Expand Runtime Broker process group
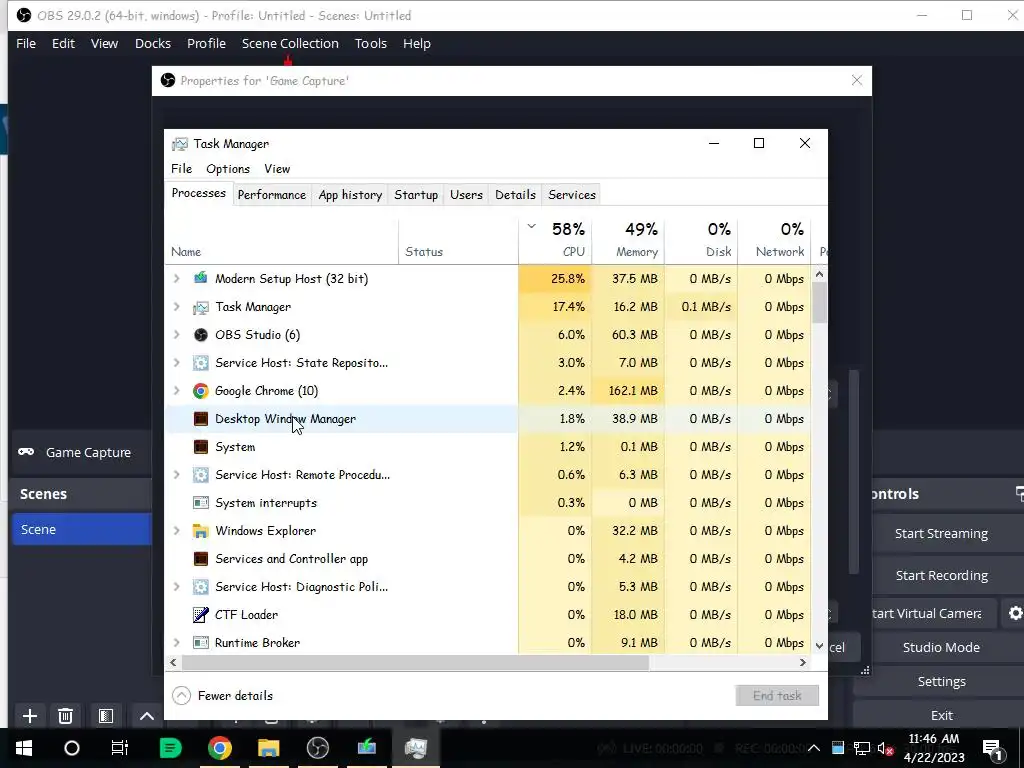The image size is (1024, 768). 176,643
